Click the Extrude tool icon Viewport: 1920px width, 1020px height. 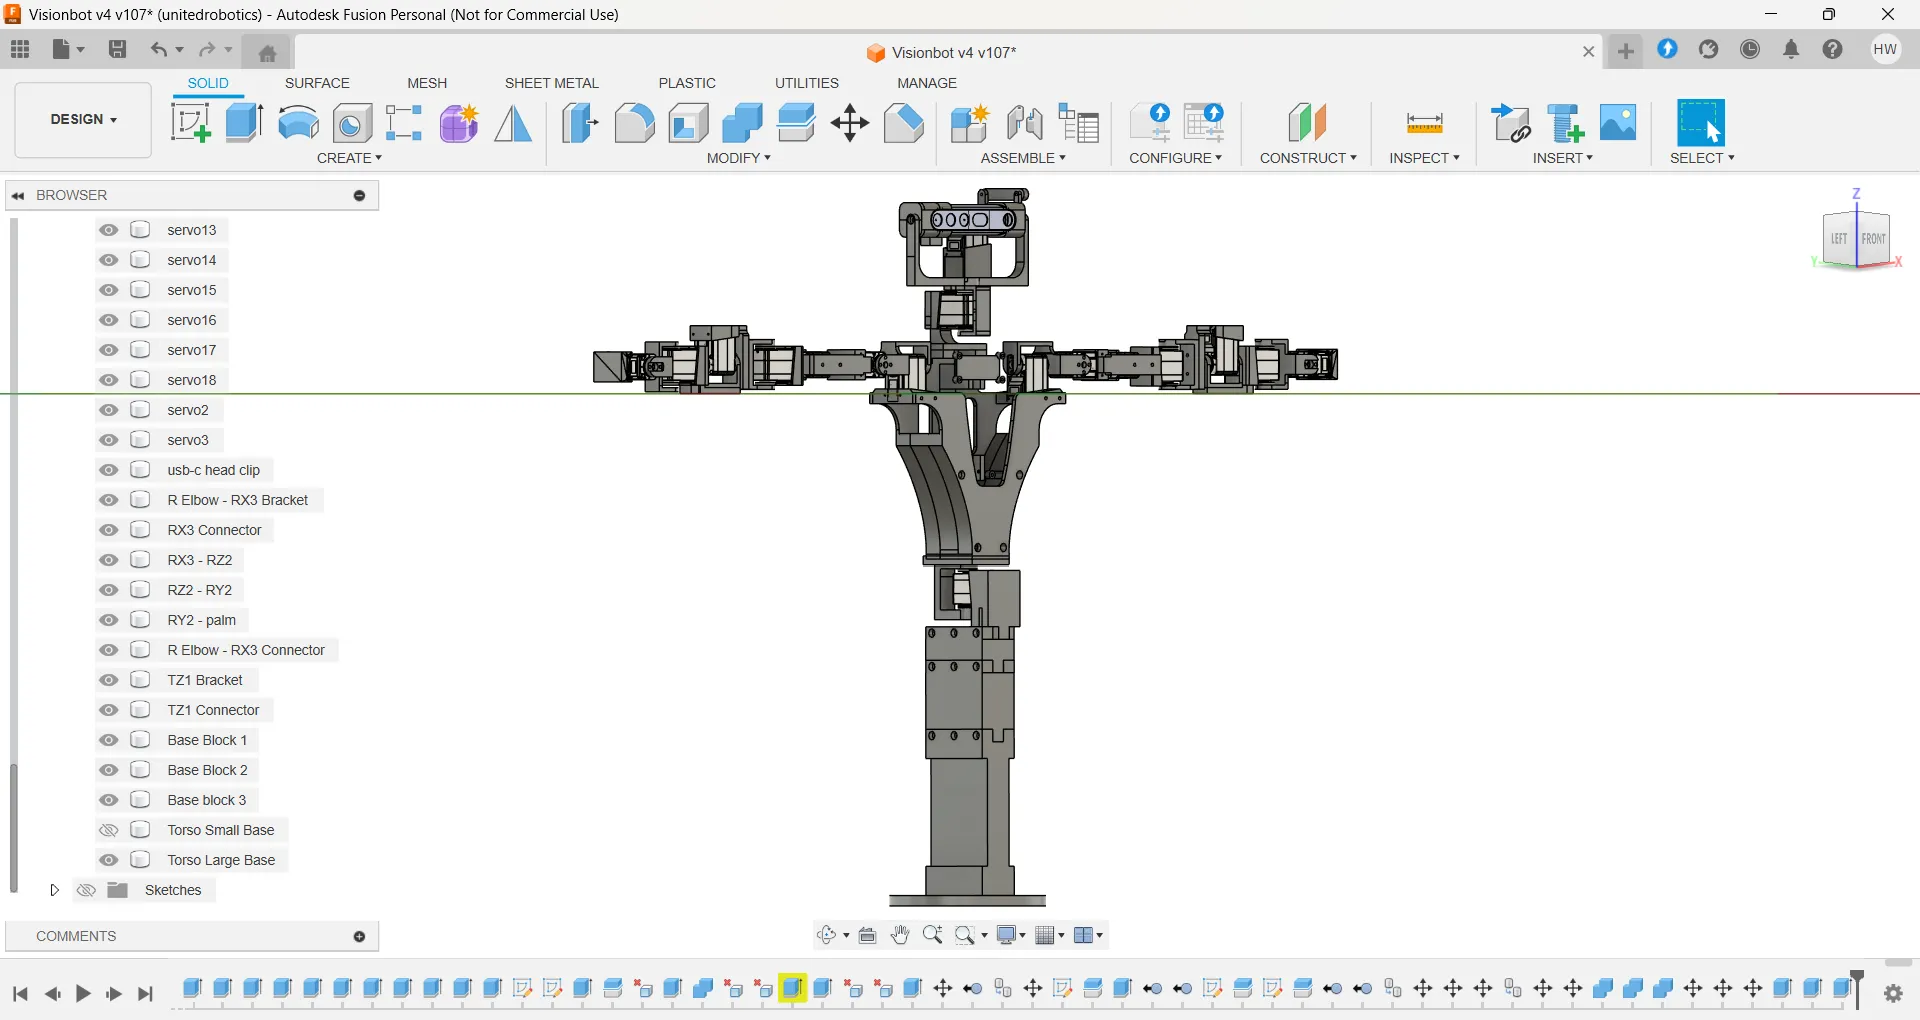point(244,123)
